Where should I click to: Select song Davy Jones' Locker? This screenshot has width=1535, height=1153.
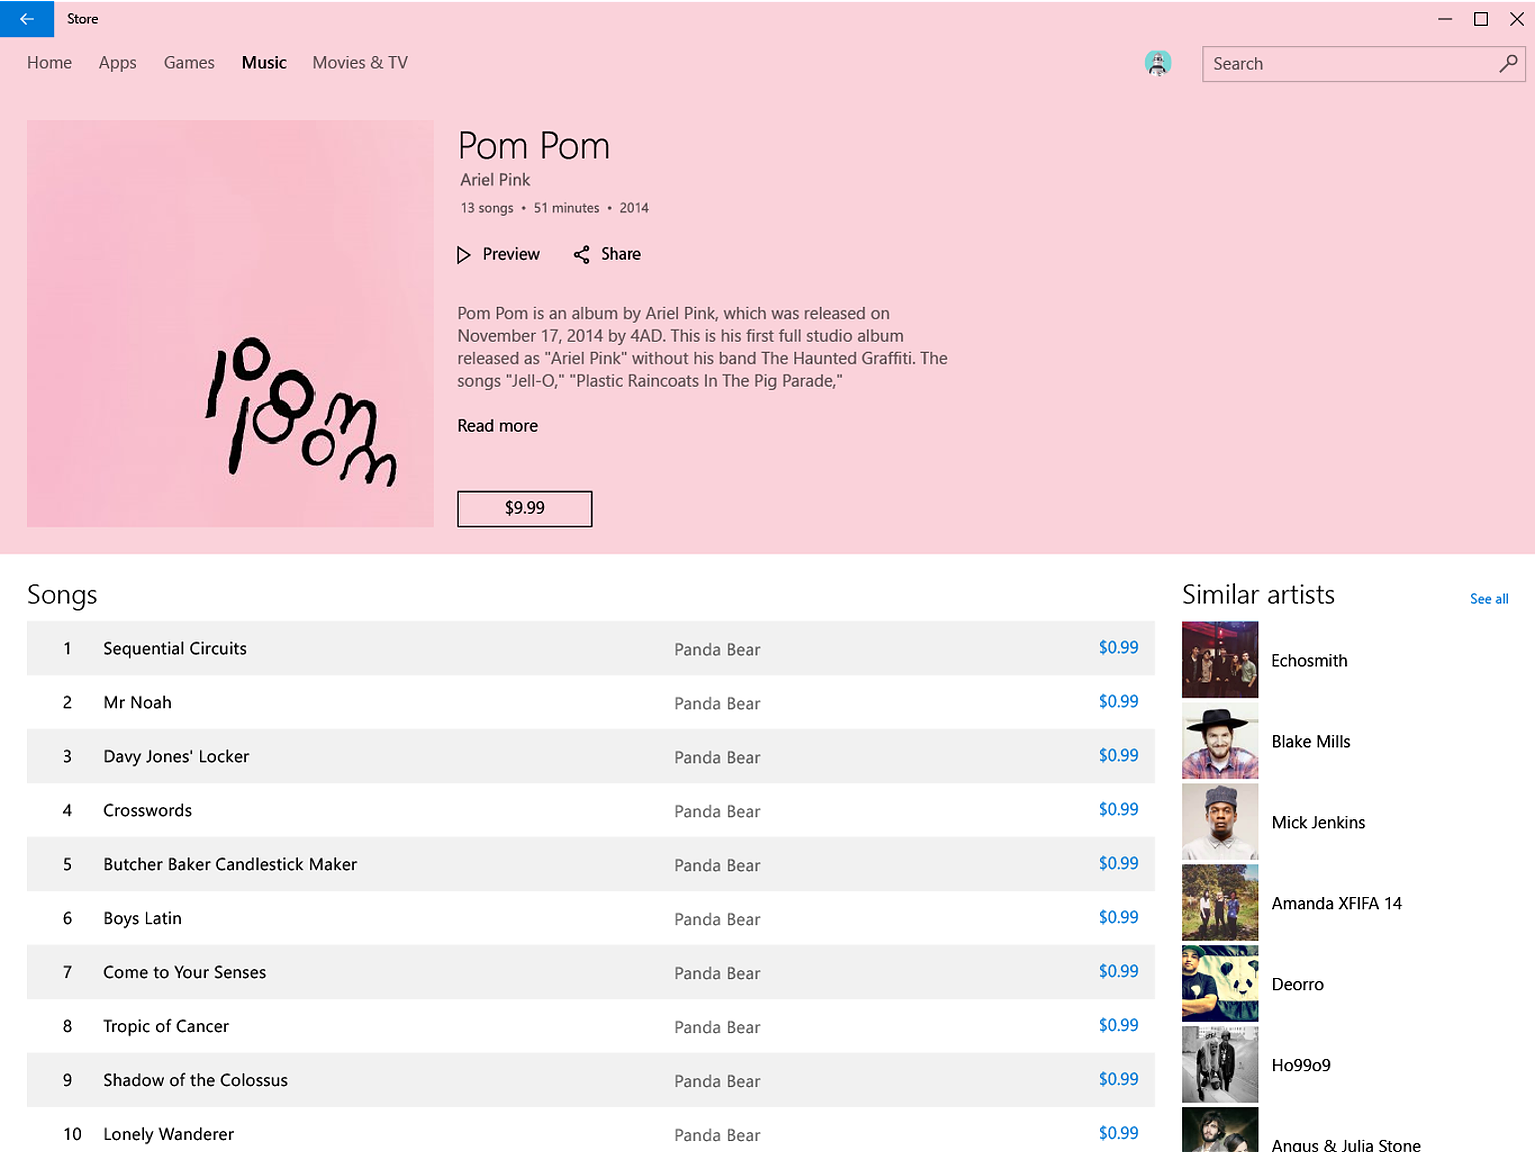pos(591,756)
